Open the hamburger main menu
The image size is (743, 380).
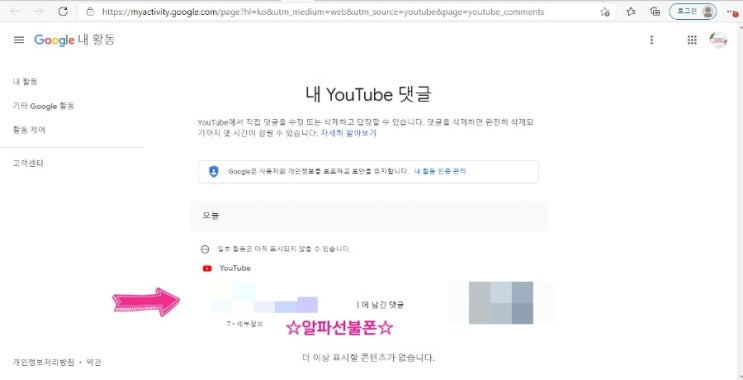19,40
